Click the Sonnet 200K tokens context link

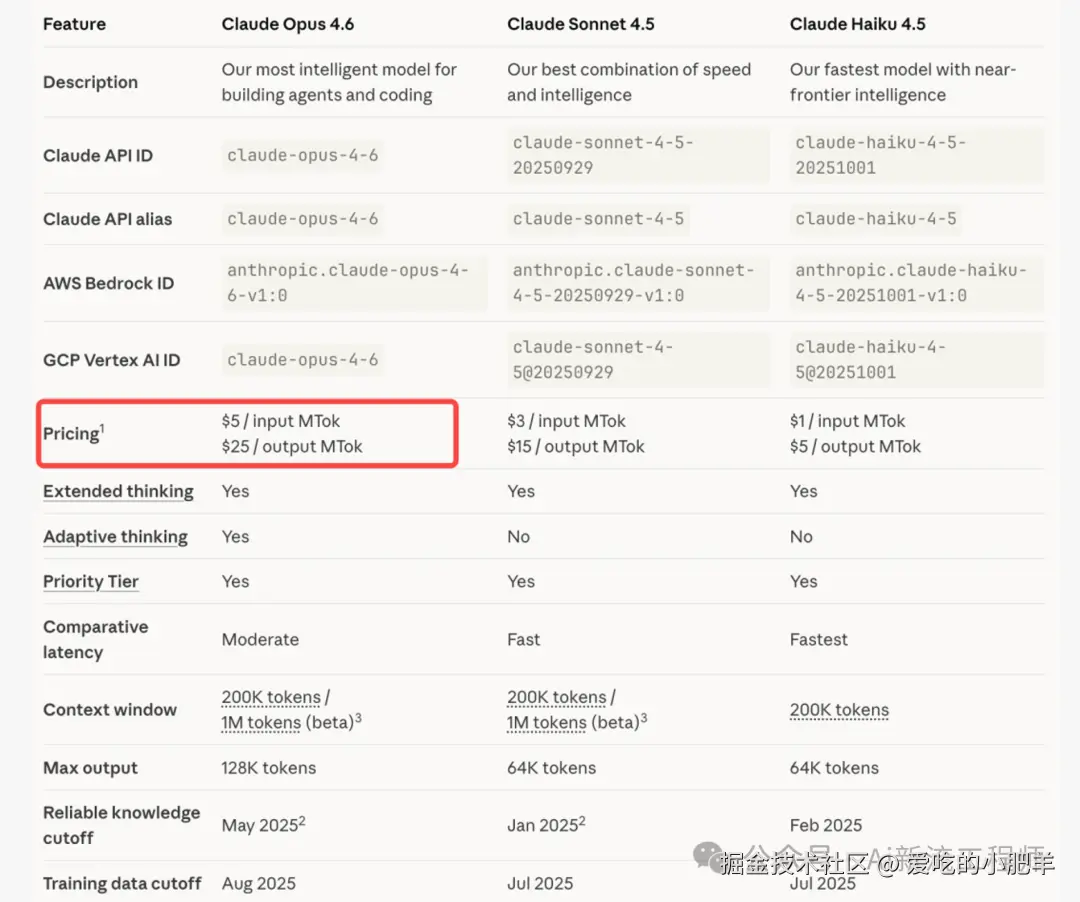(x=557, y=697)
